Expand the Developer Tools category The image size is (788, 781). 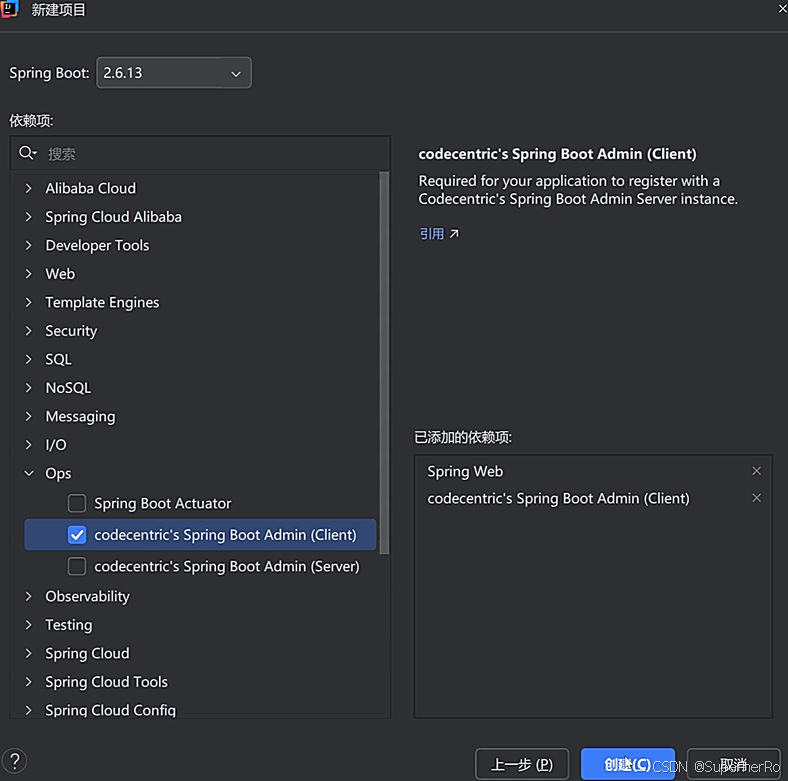pos(29,245)
